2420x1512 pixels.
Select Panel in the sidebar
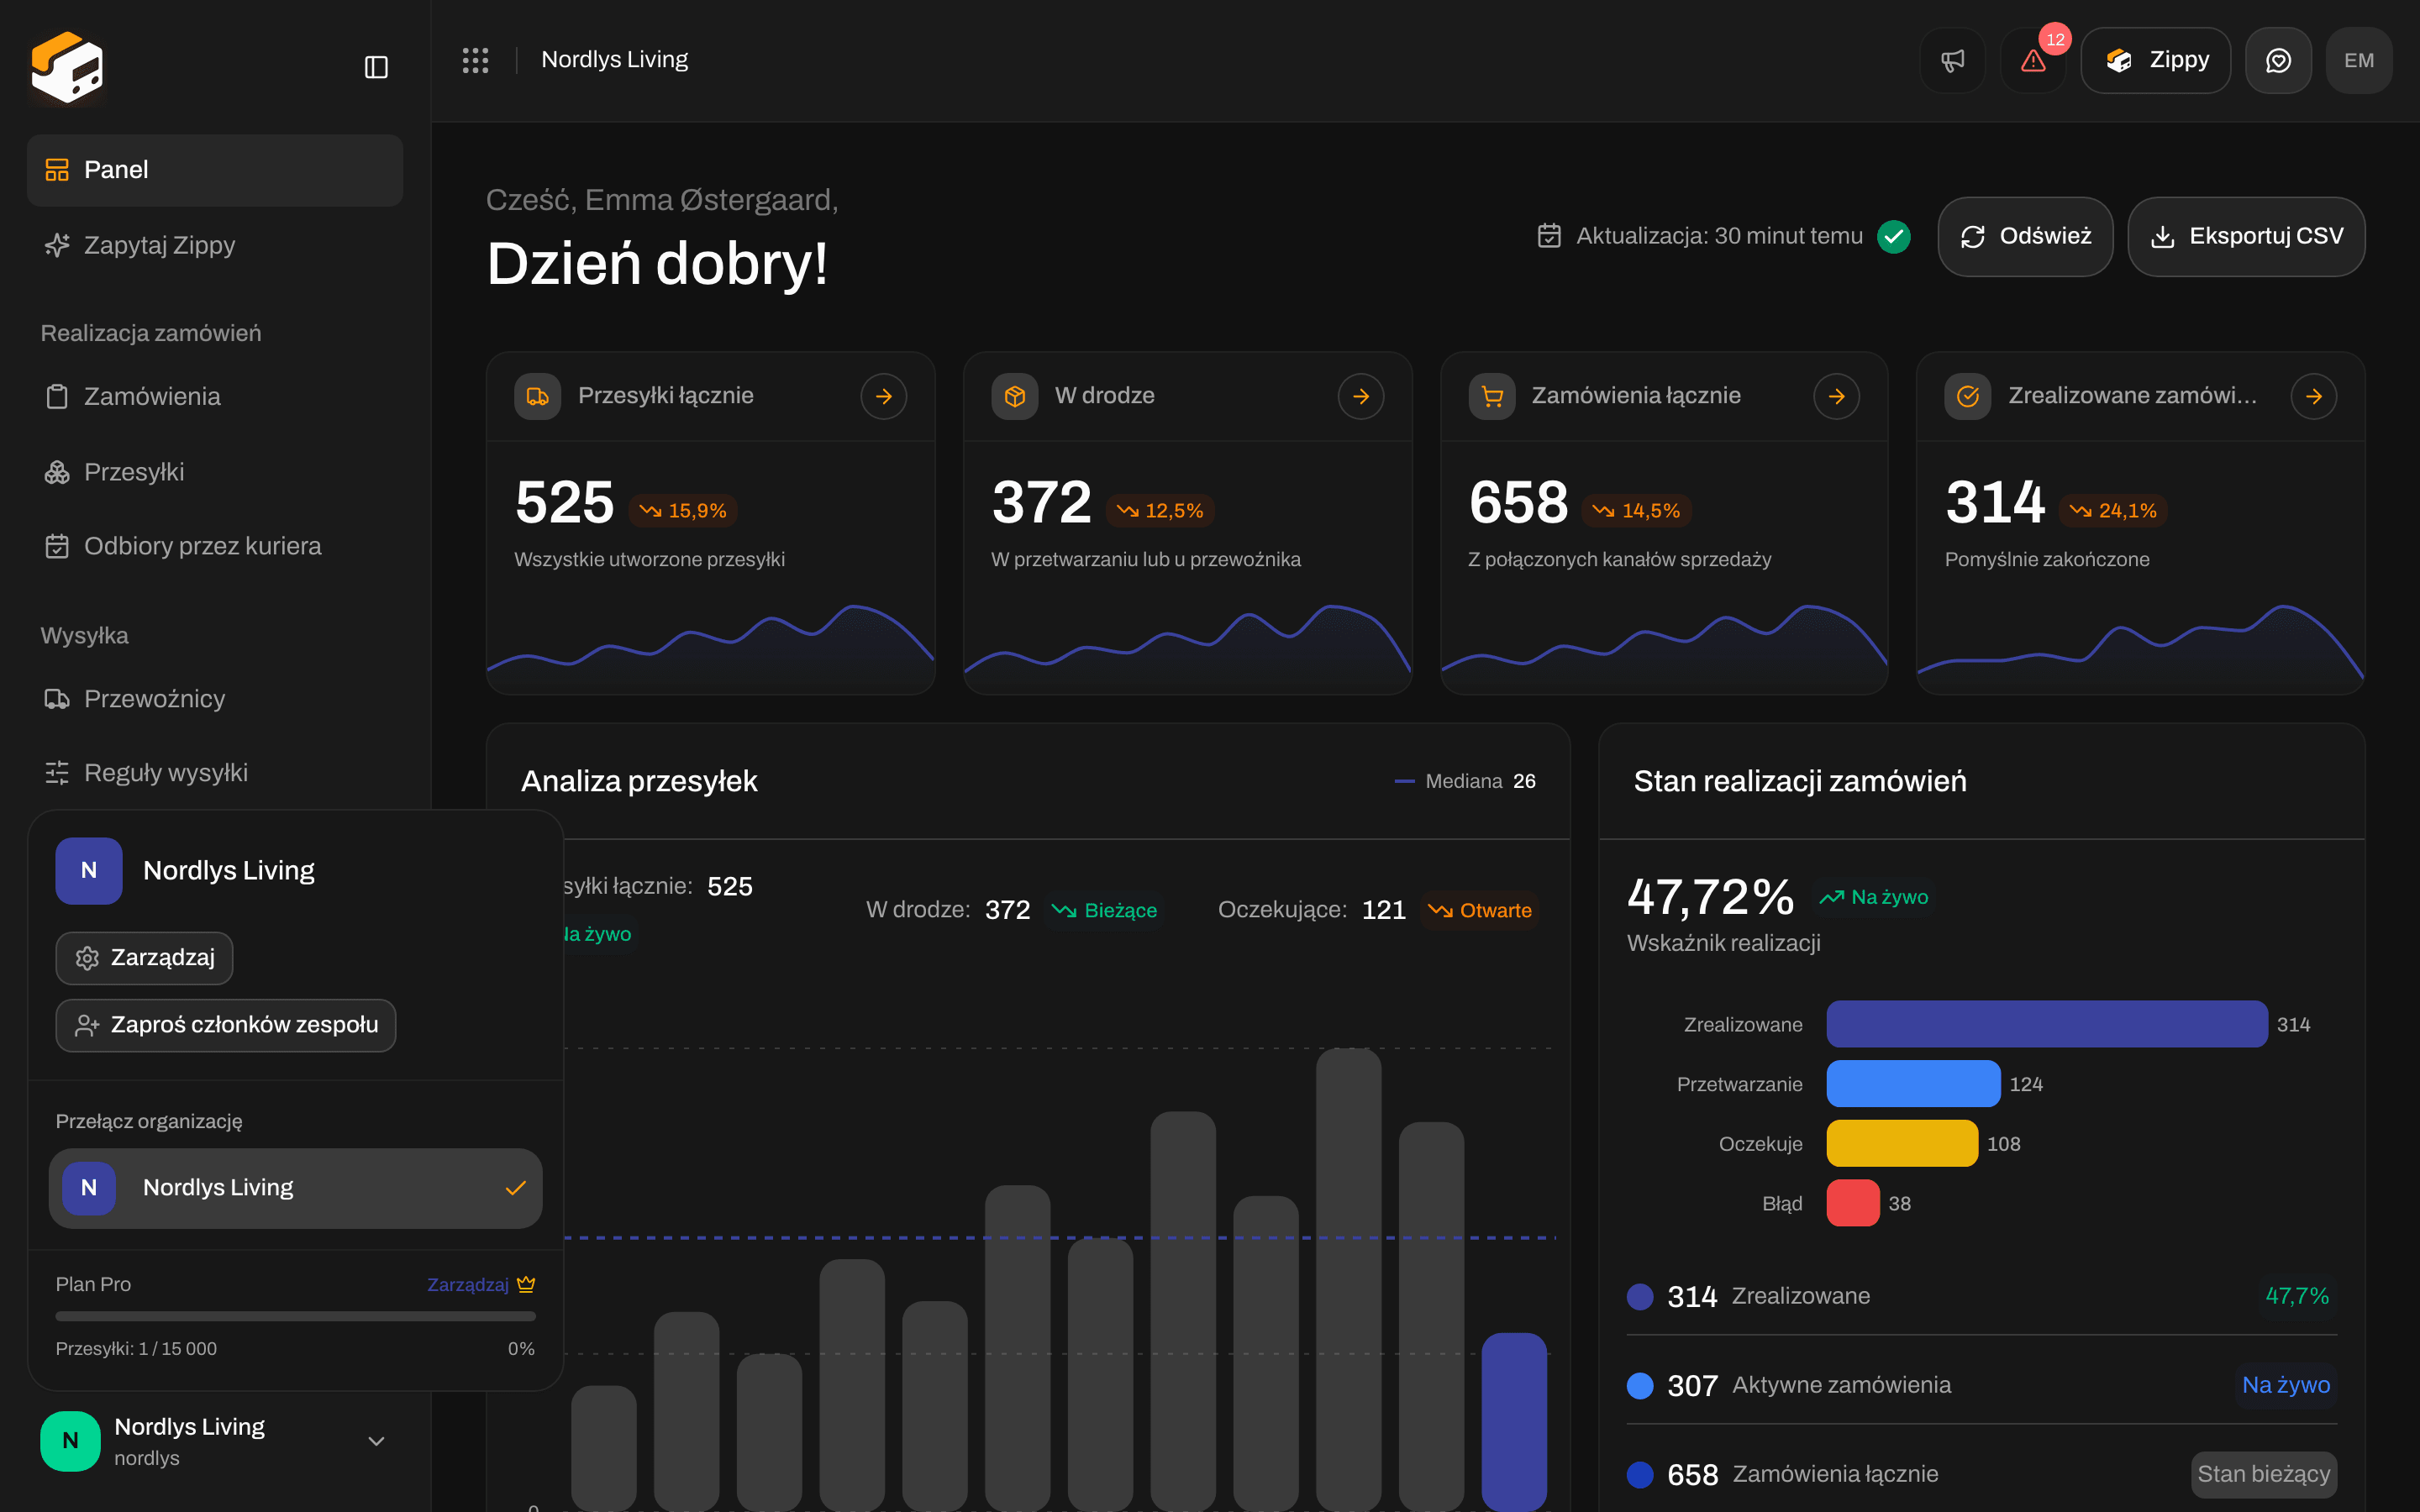tap(215, 170)
